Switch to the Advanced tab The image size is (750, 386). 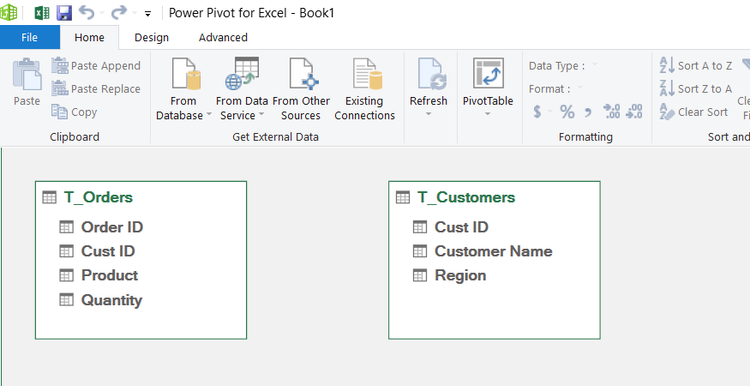coord(223,37)
